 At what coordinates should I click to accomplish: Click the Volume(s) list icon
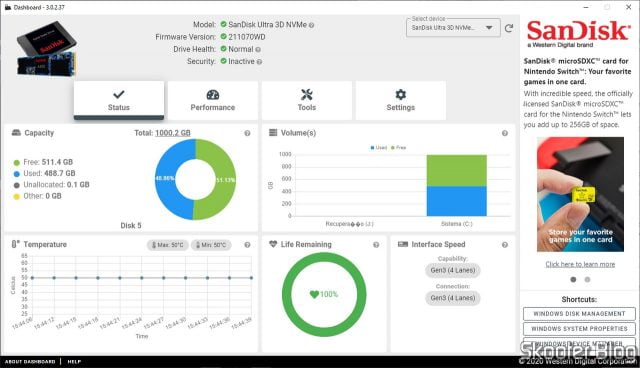click(273, 133)
